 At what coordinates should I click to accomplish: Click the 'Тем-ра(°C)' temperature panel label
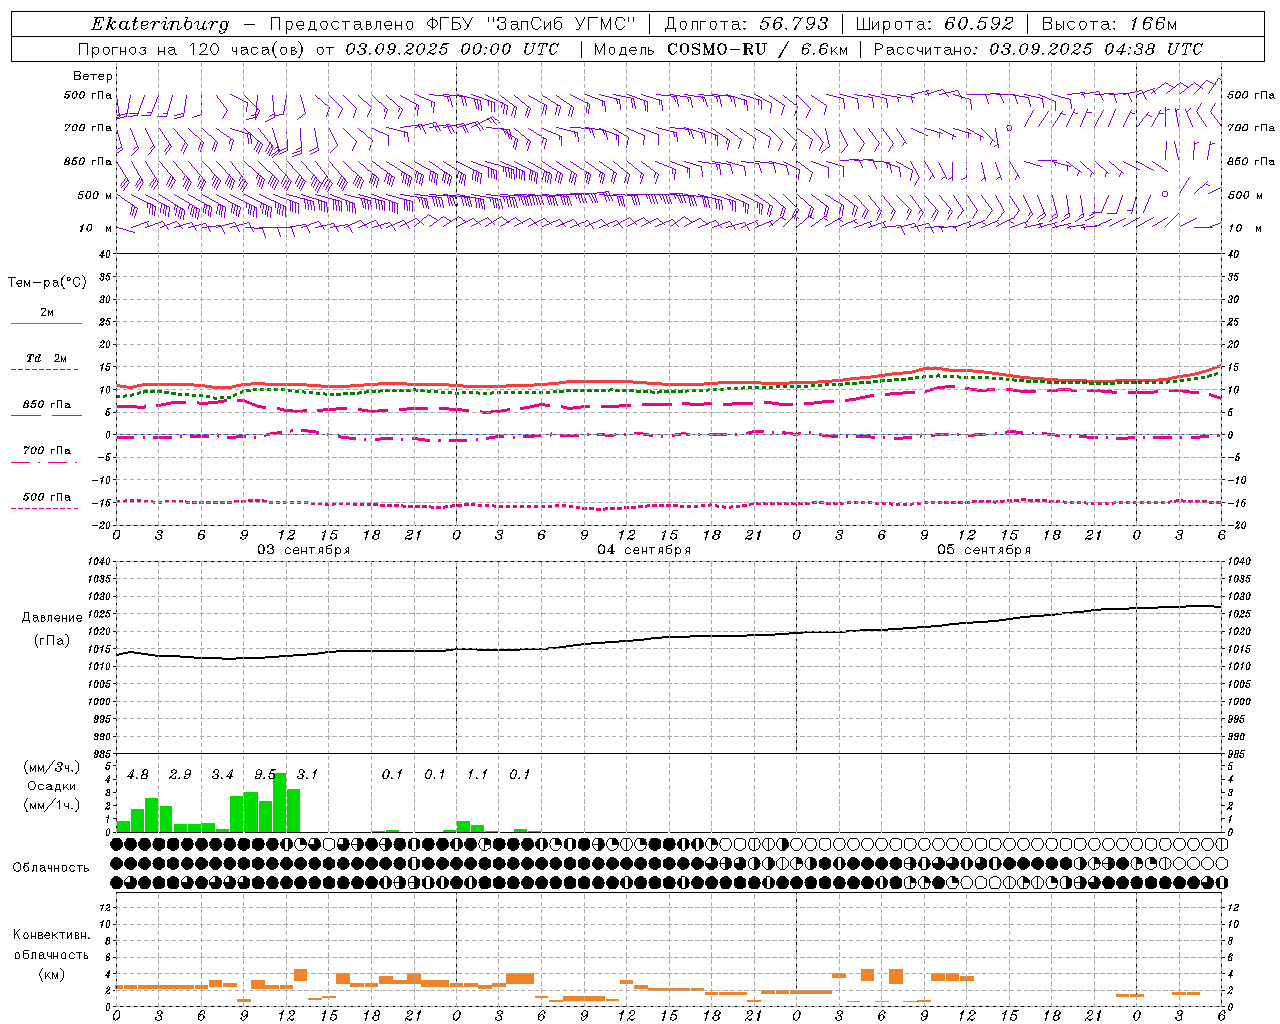coord(47,283)
